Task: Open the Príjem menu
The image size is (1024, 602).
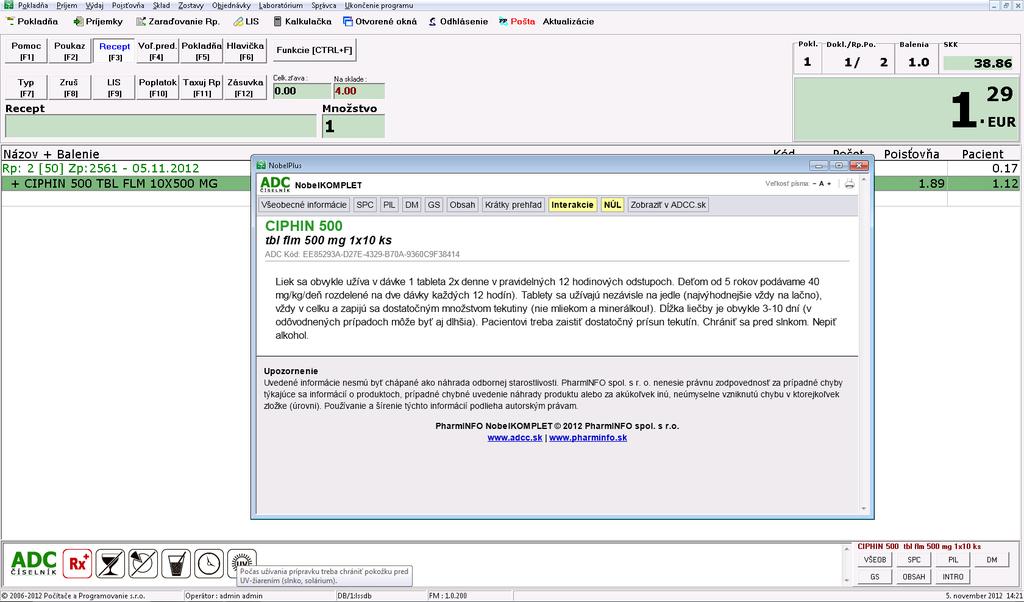Action: 67,5
